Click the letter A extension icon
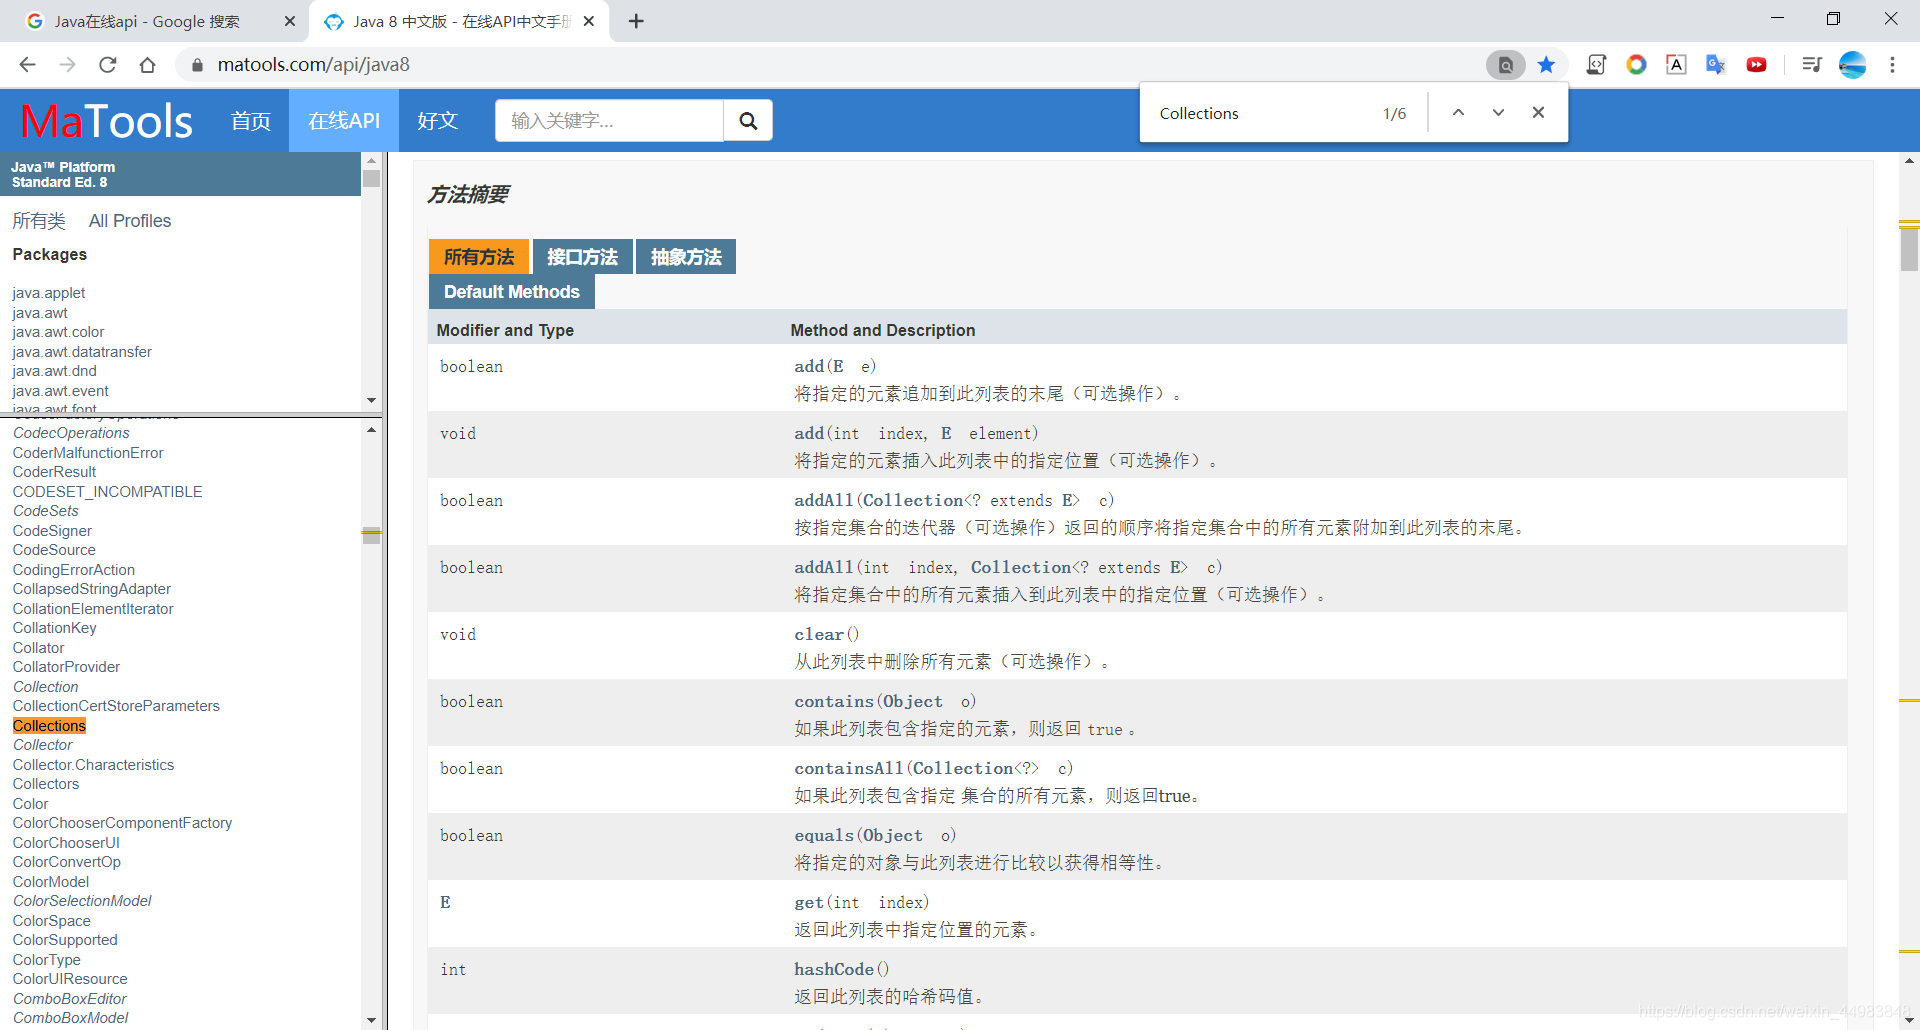Viewport: 1920px width, 1030px height. pos(1676,65)
